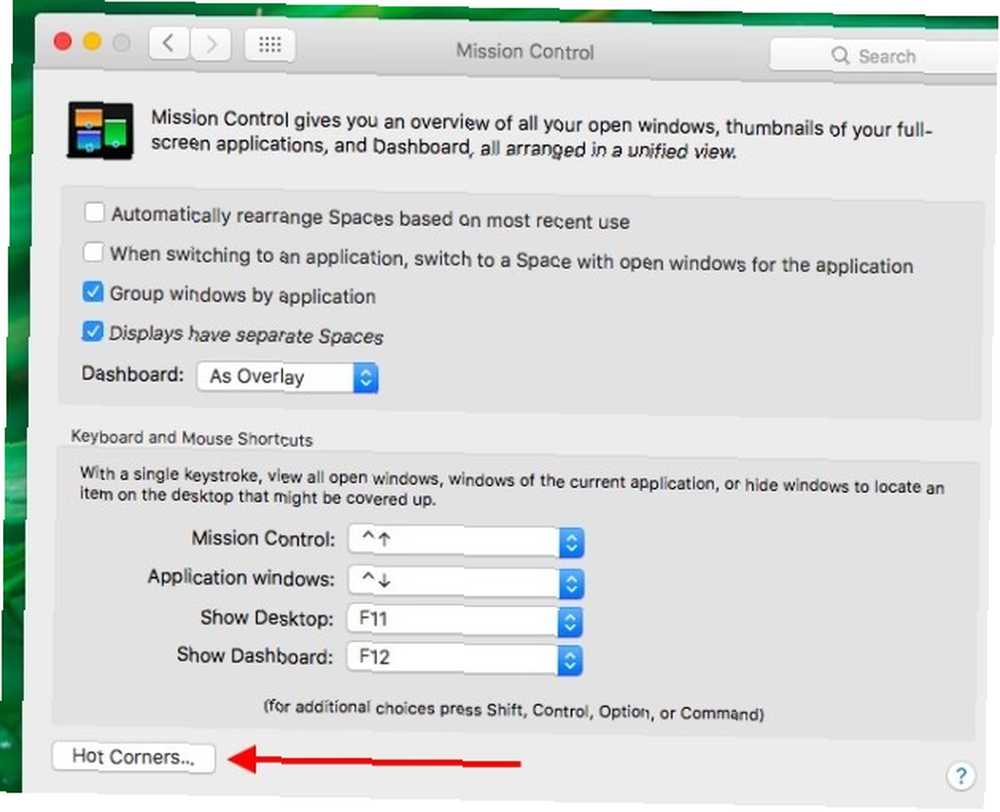Open the Application windows shortcut dropdown

coord(466,581)
